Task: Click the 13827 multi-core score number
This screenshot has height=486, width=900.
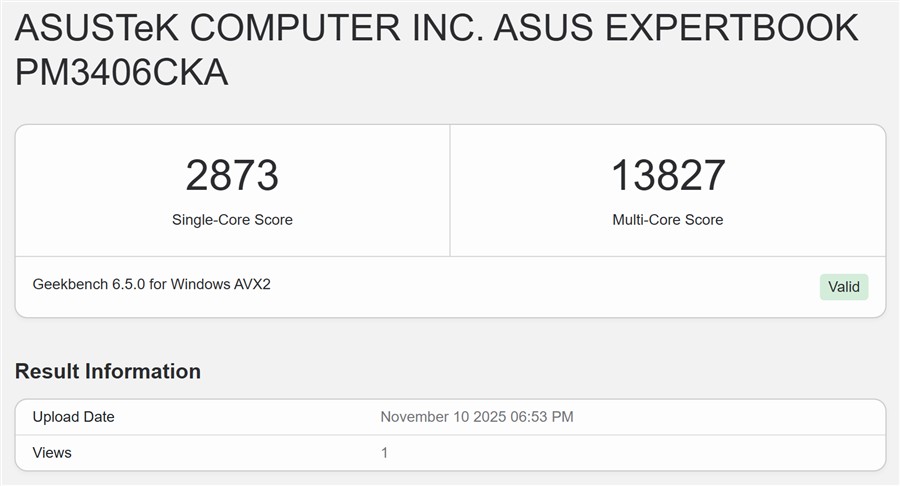Action: point(667,176)
